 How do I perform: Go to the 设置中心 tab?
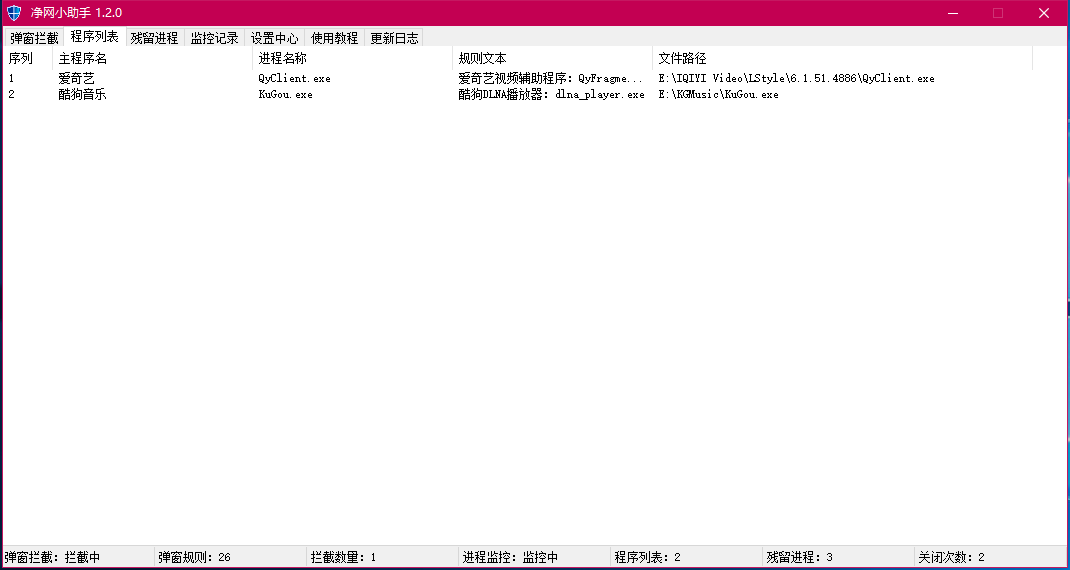[x=274, y=38]
